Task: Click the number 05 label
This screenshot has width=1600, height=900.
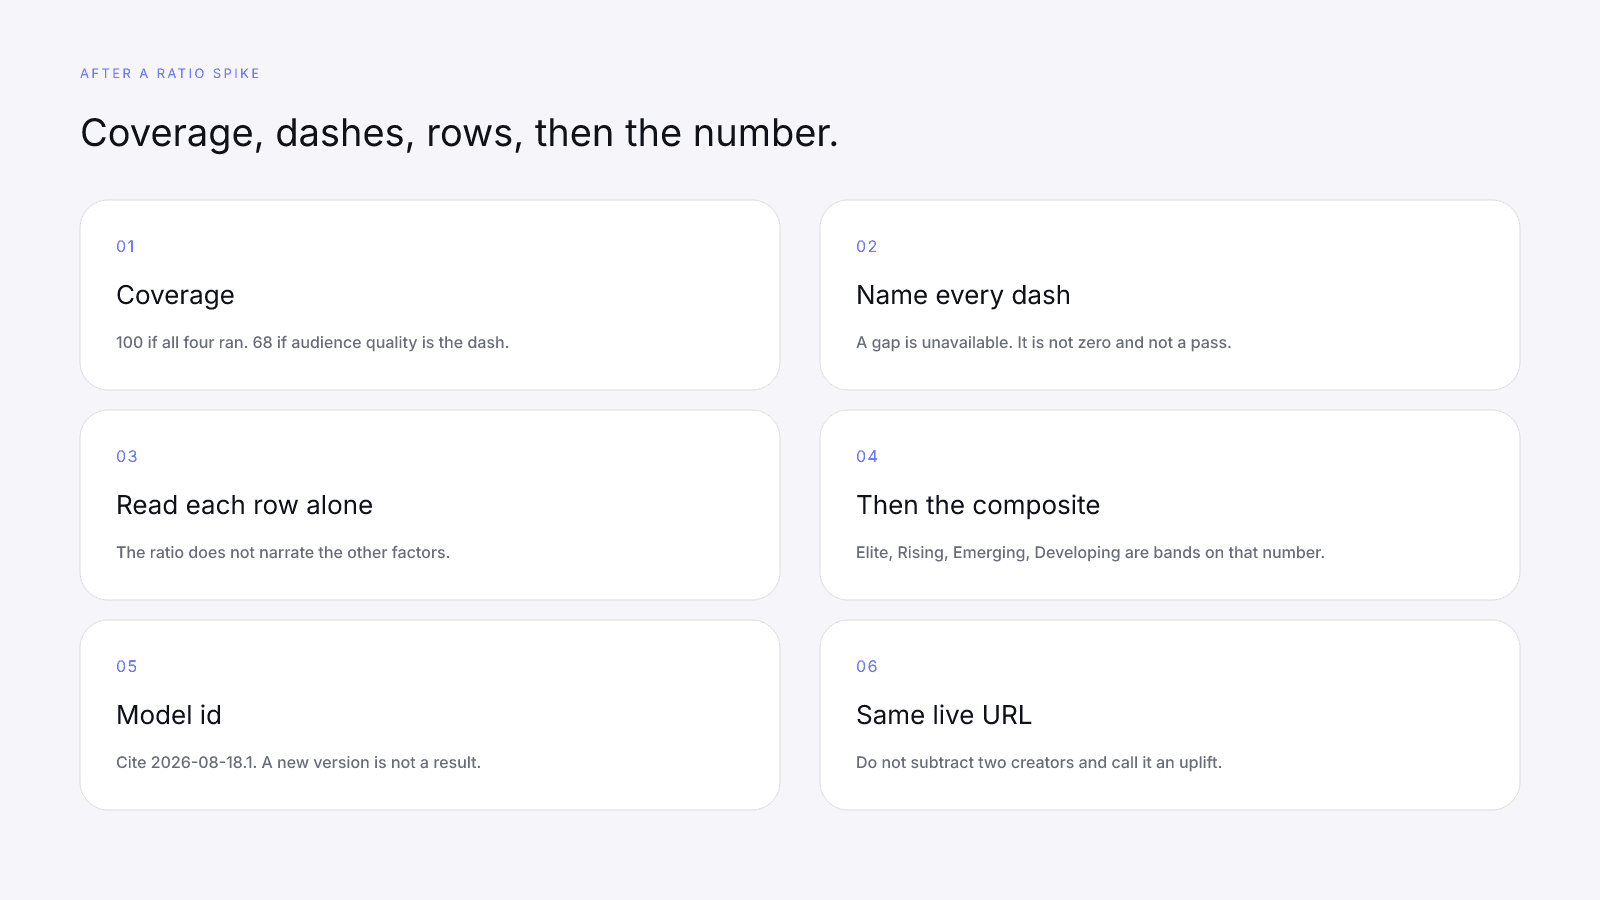Action: pos(127,666)
